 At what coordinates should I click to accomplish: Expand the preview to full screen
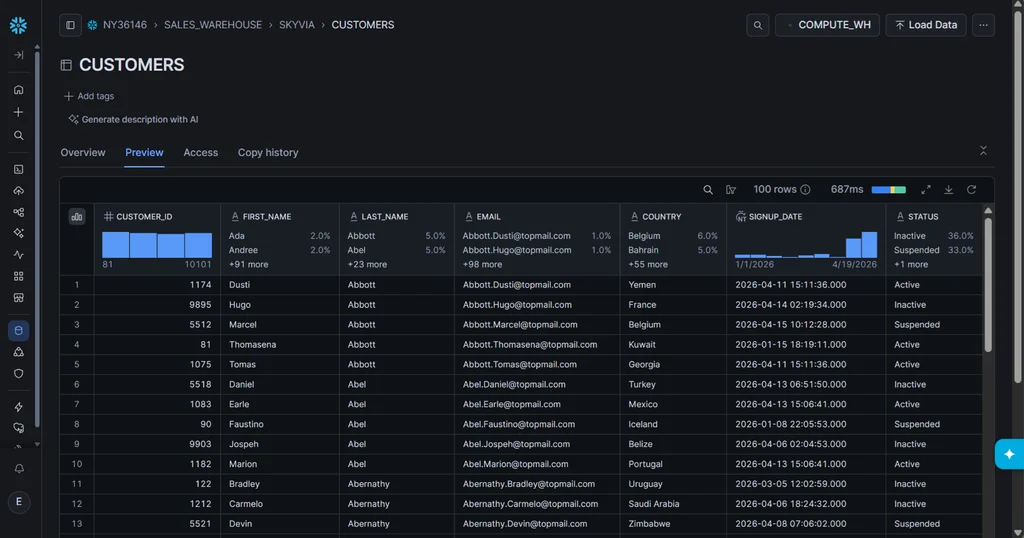tap(925, 189)
